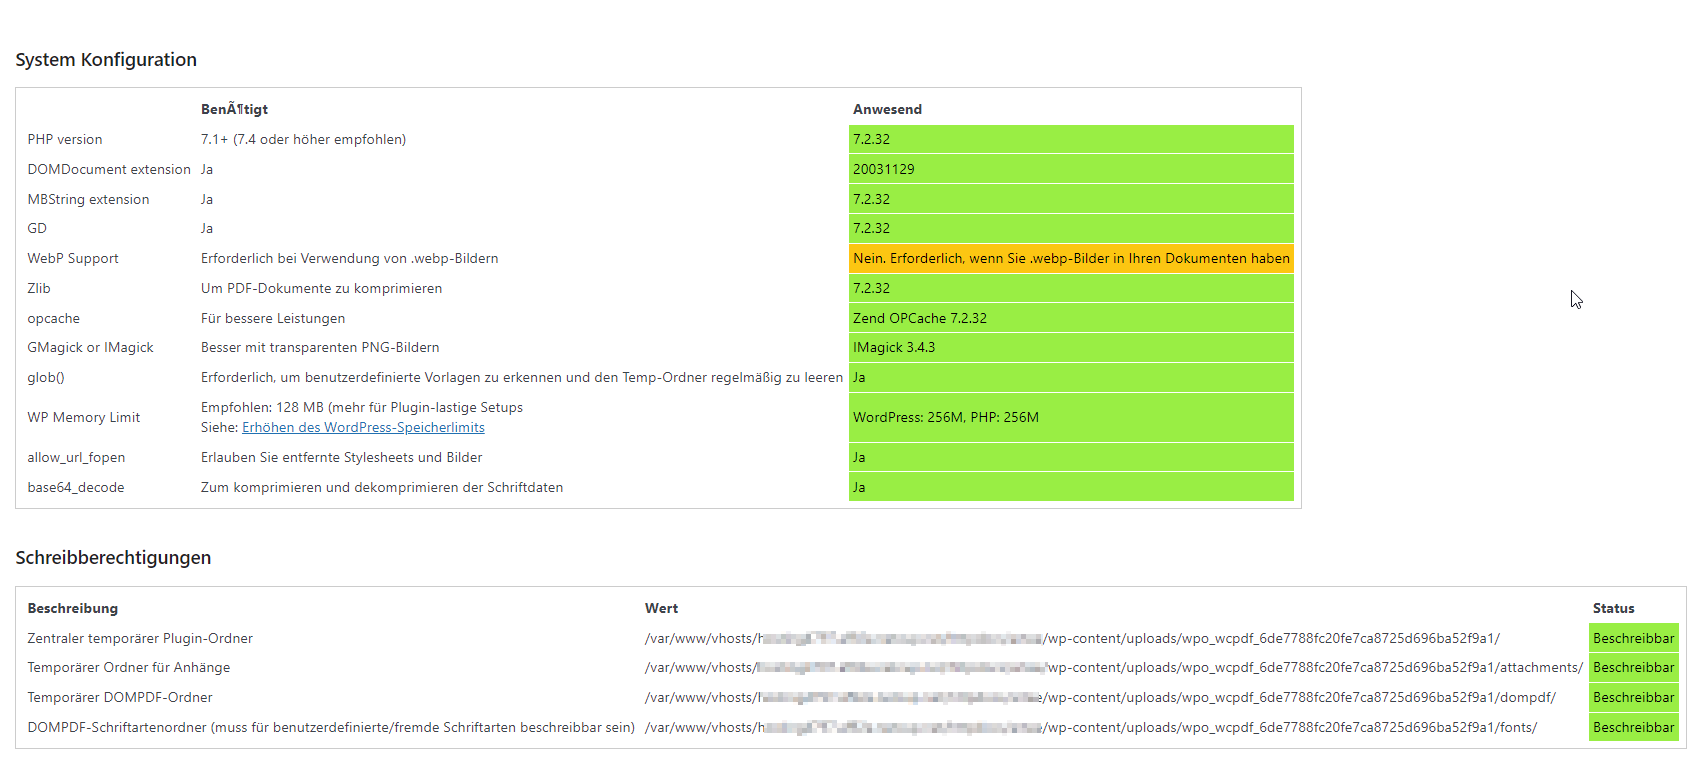This screenshot has height=761, width=1702.
Task: Click the 'opcache' row label
Action: [x=54, y=318]
